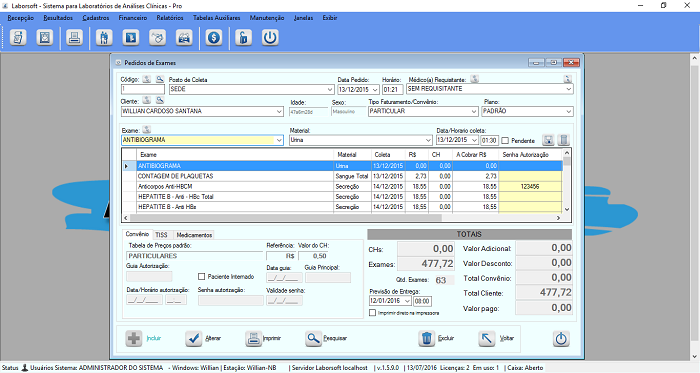Viewport: 700px width, 373px height.
Task: Toggle the Pendente checkbox
Action: click(505, 141)
